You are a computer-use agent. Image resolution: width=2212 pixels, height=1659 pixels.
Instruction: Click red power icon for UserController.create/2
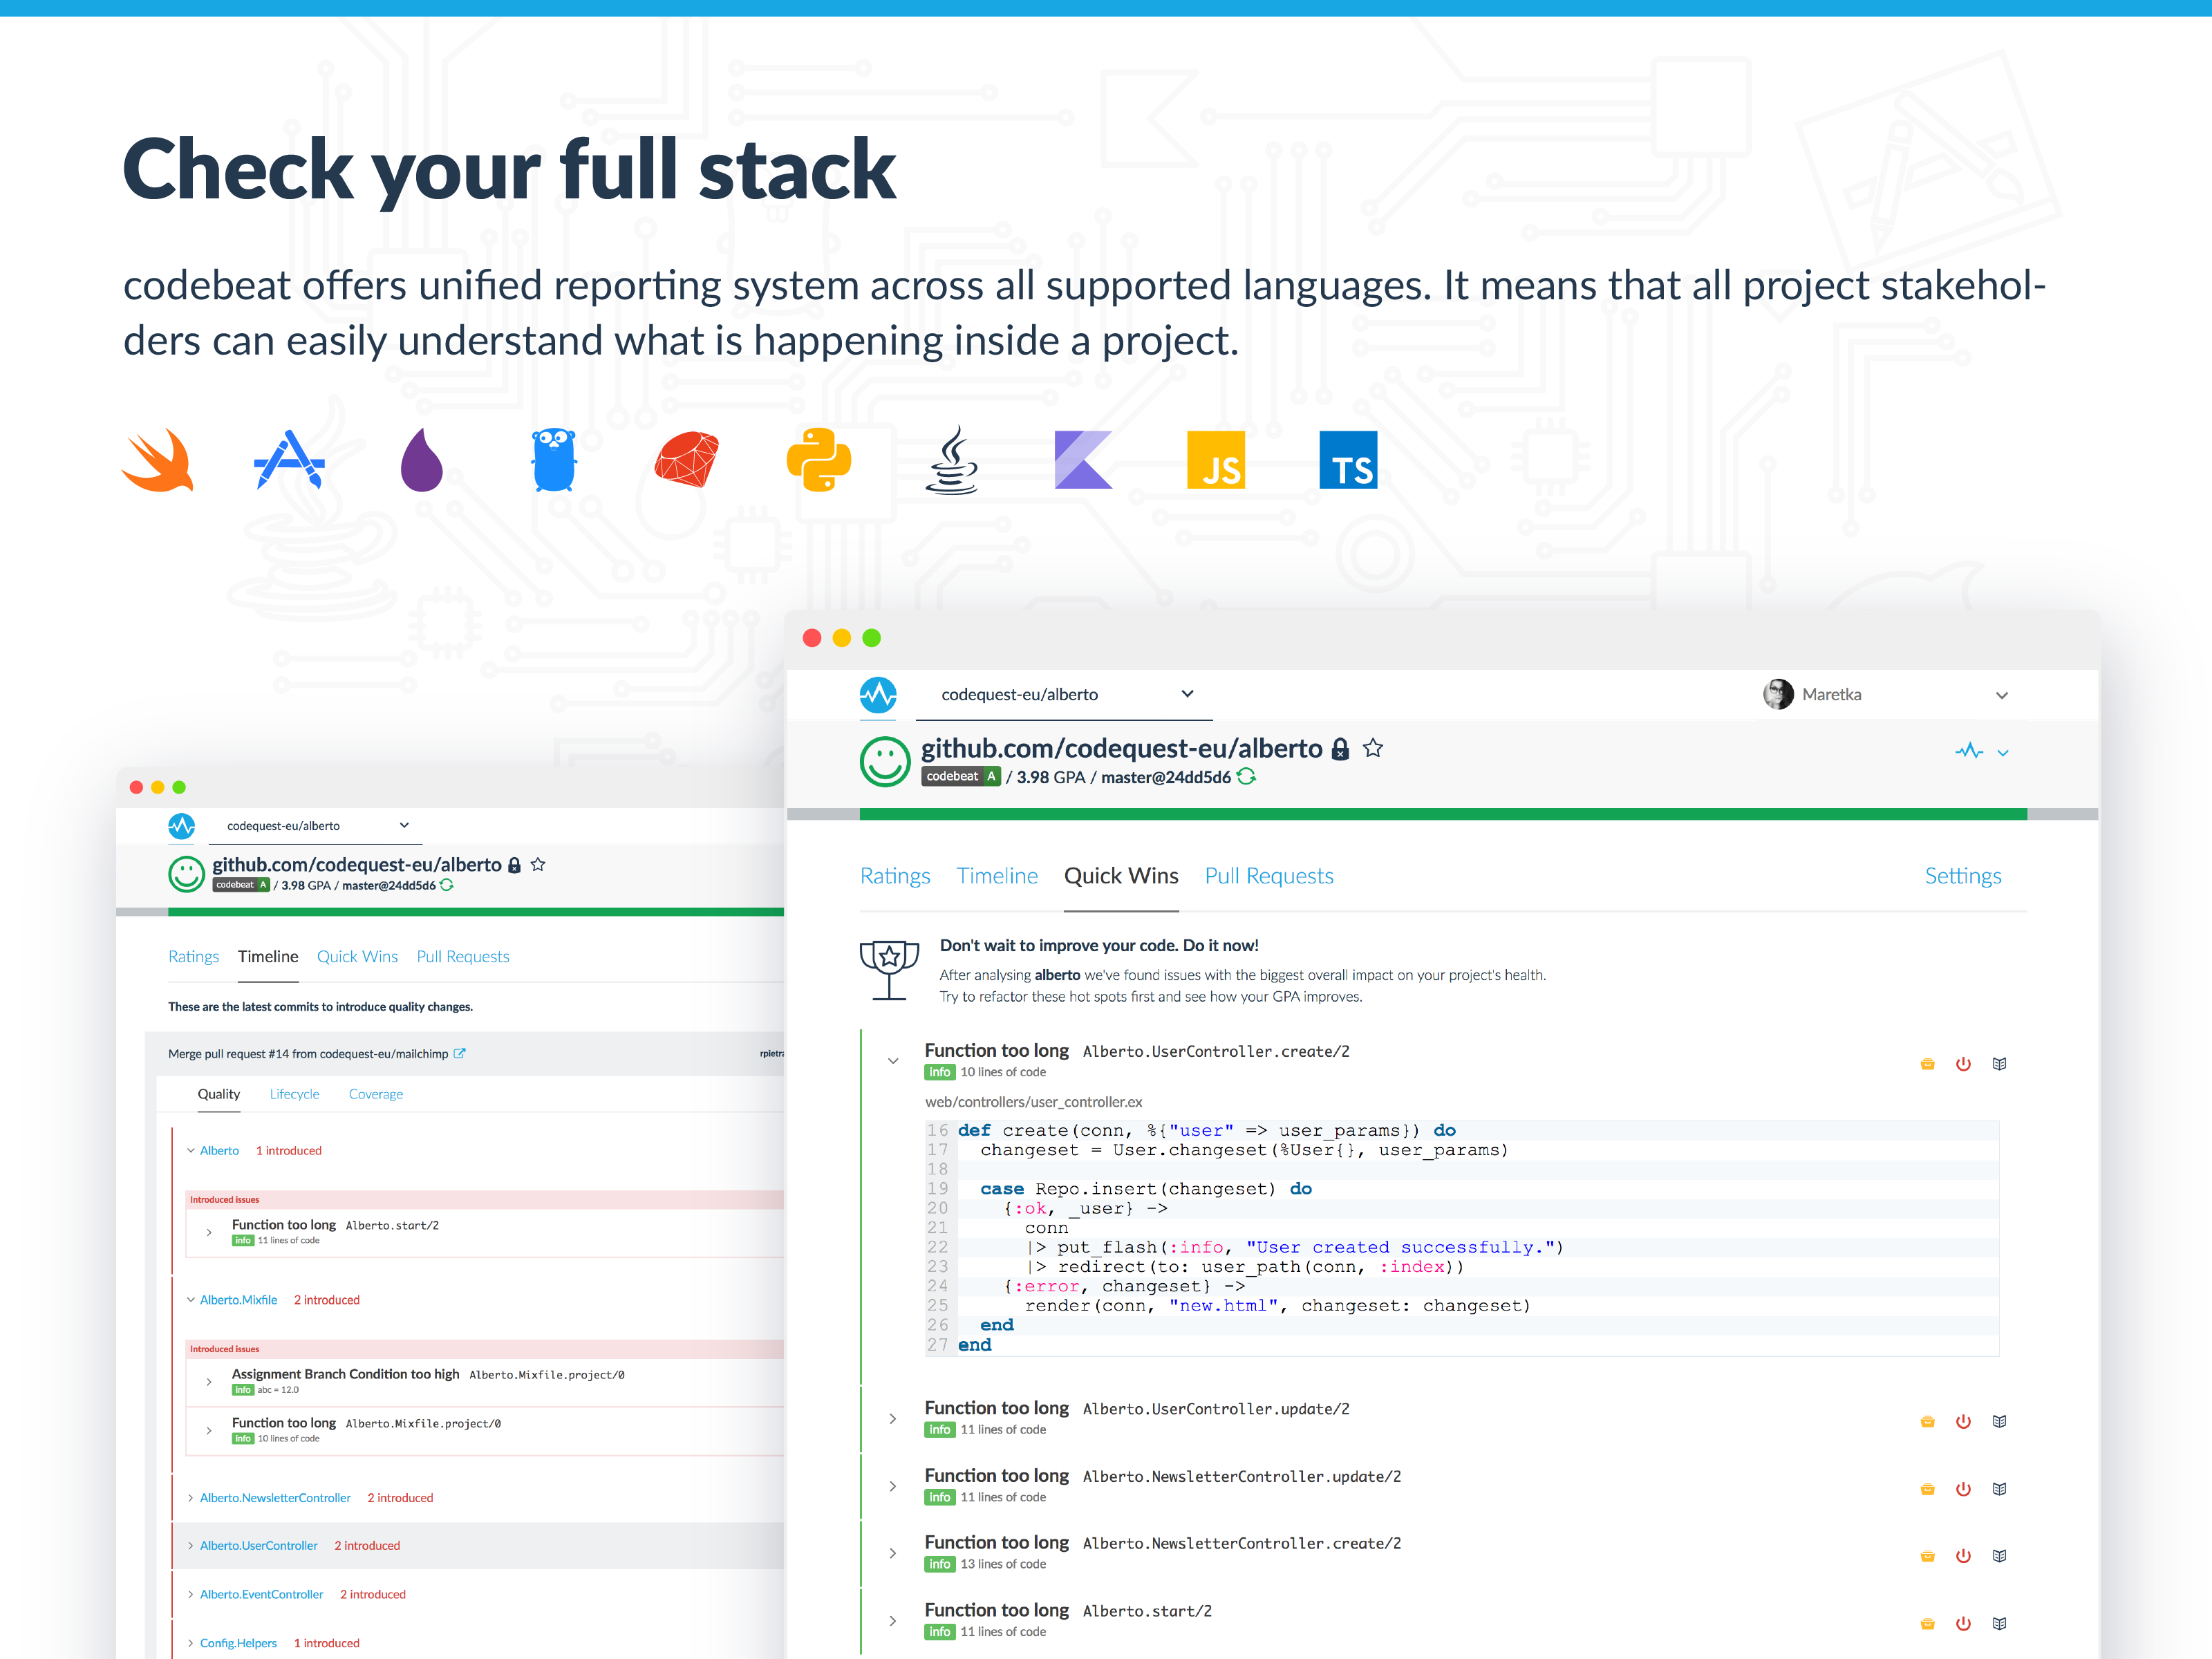pyautogui.click(x=1963, y=1064)
